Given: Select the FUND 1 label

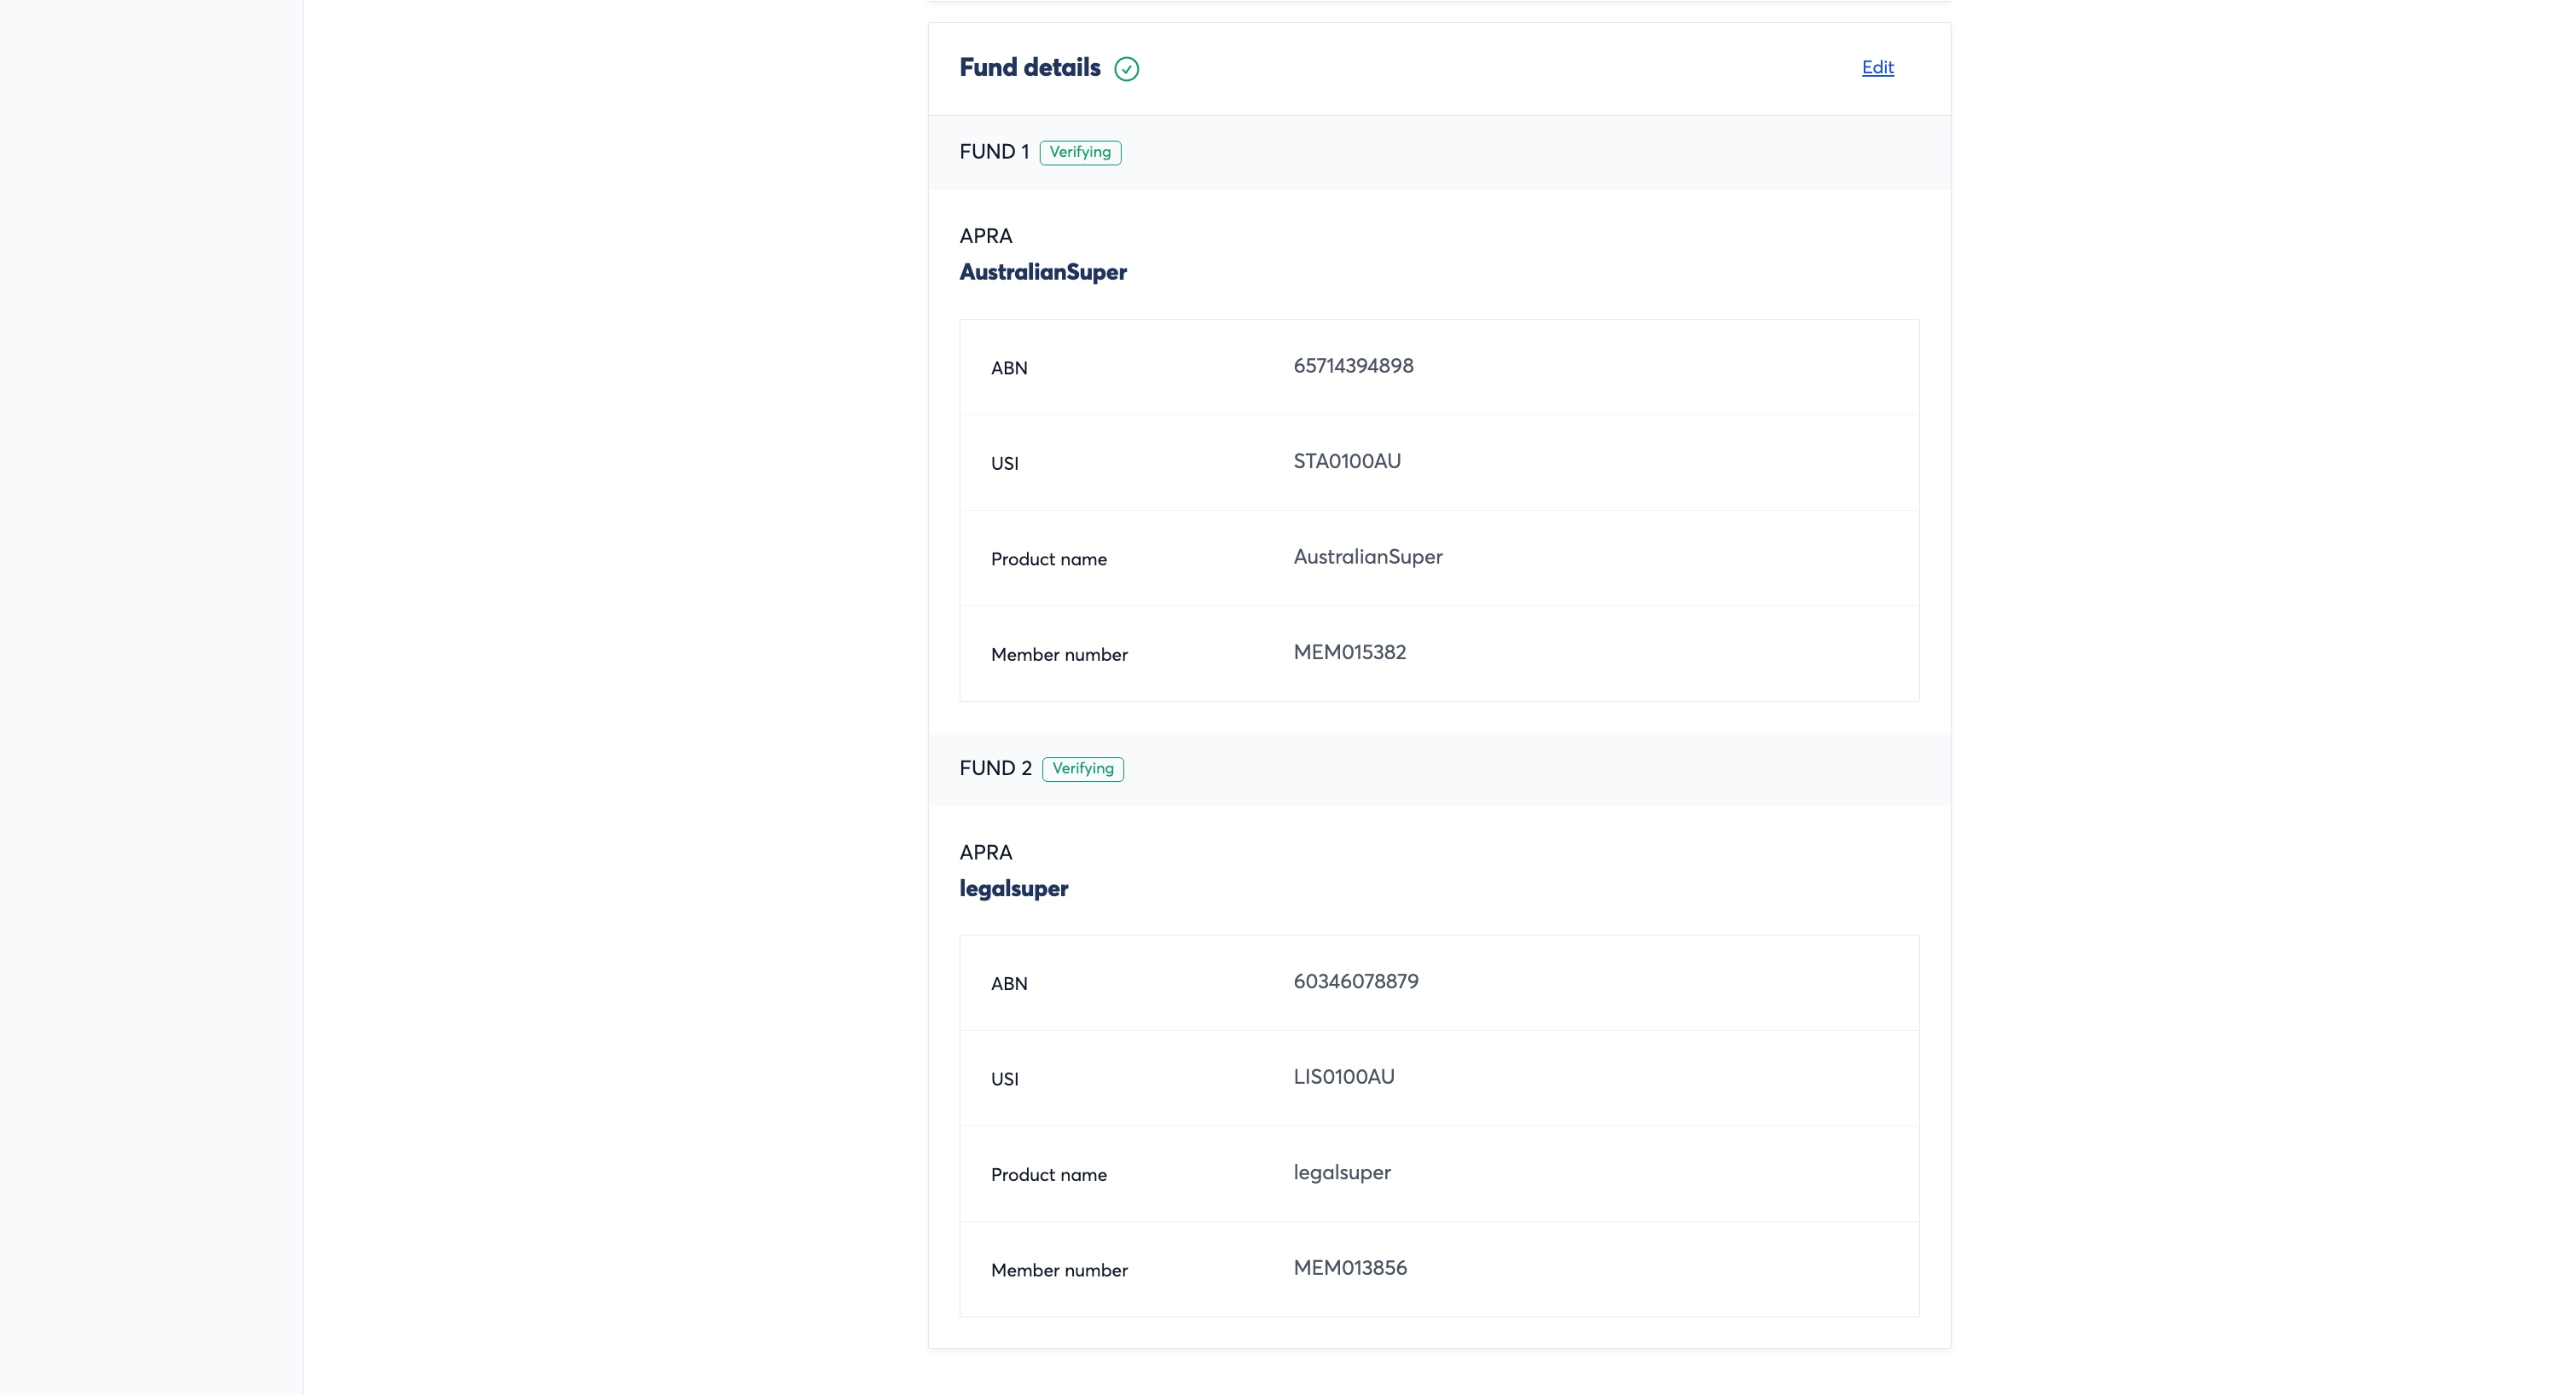Looking at the screenshot, I should point(993,152).
